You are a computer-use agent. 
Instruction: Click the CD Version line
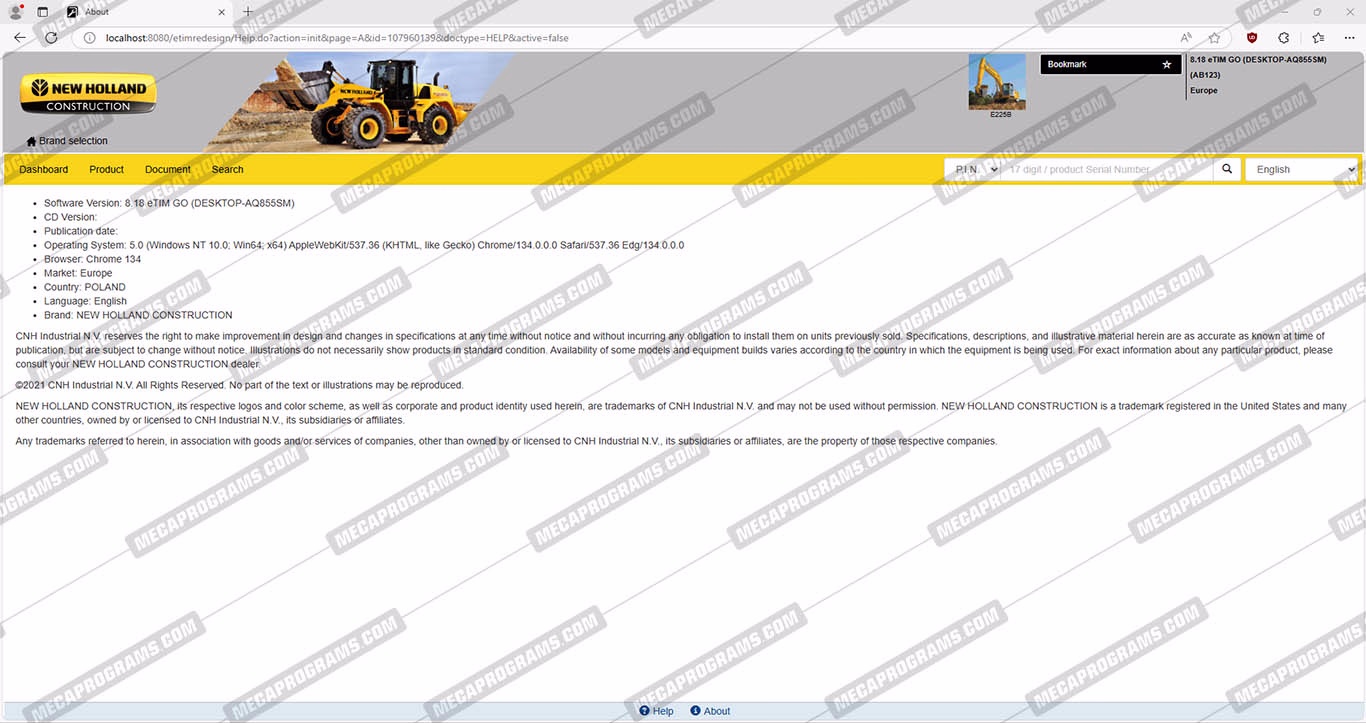pyautogui.click(x=70, y=217)
